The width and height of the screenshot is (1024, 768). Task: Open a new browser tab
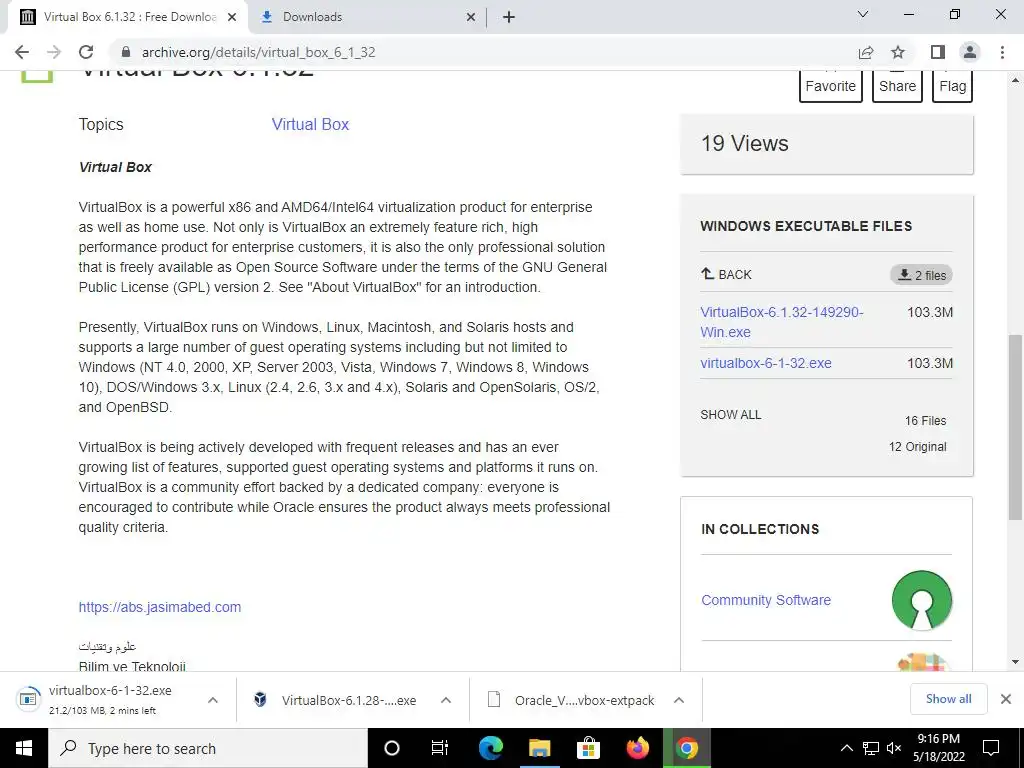pyautogui.click(x=509, y=17)
